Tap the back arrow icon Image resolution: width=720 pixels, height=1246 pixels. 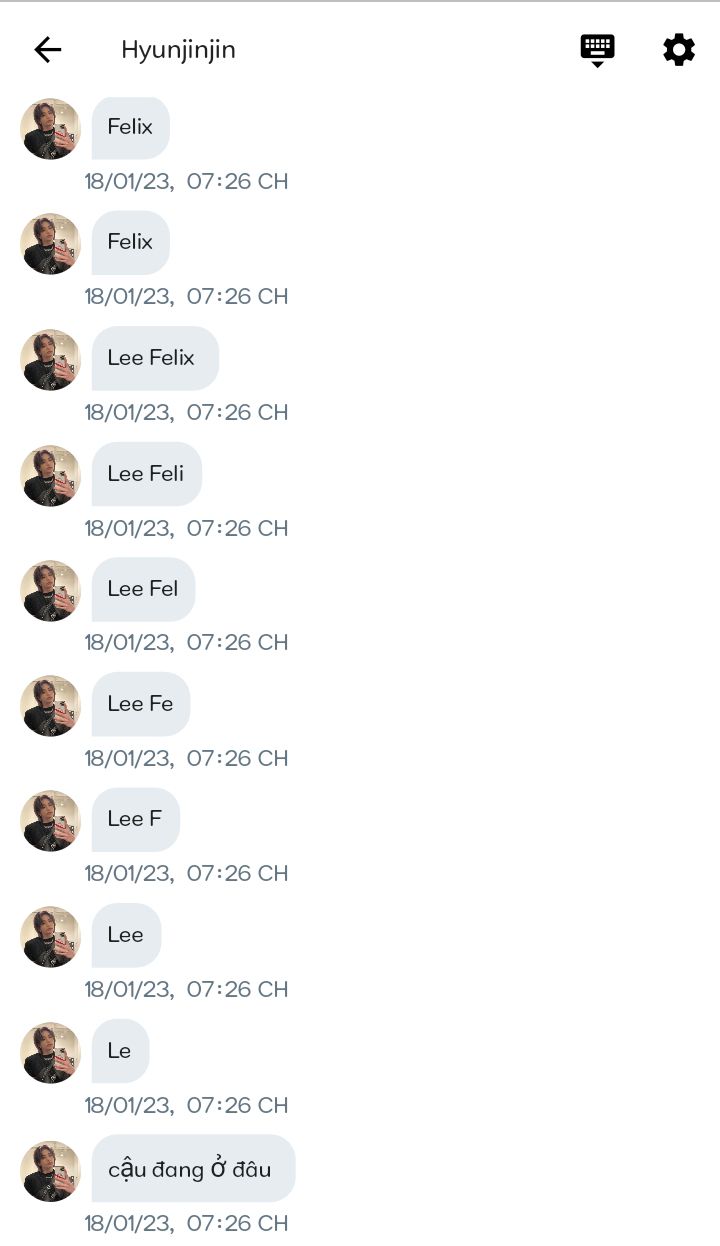[x=48, y=49]
